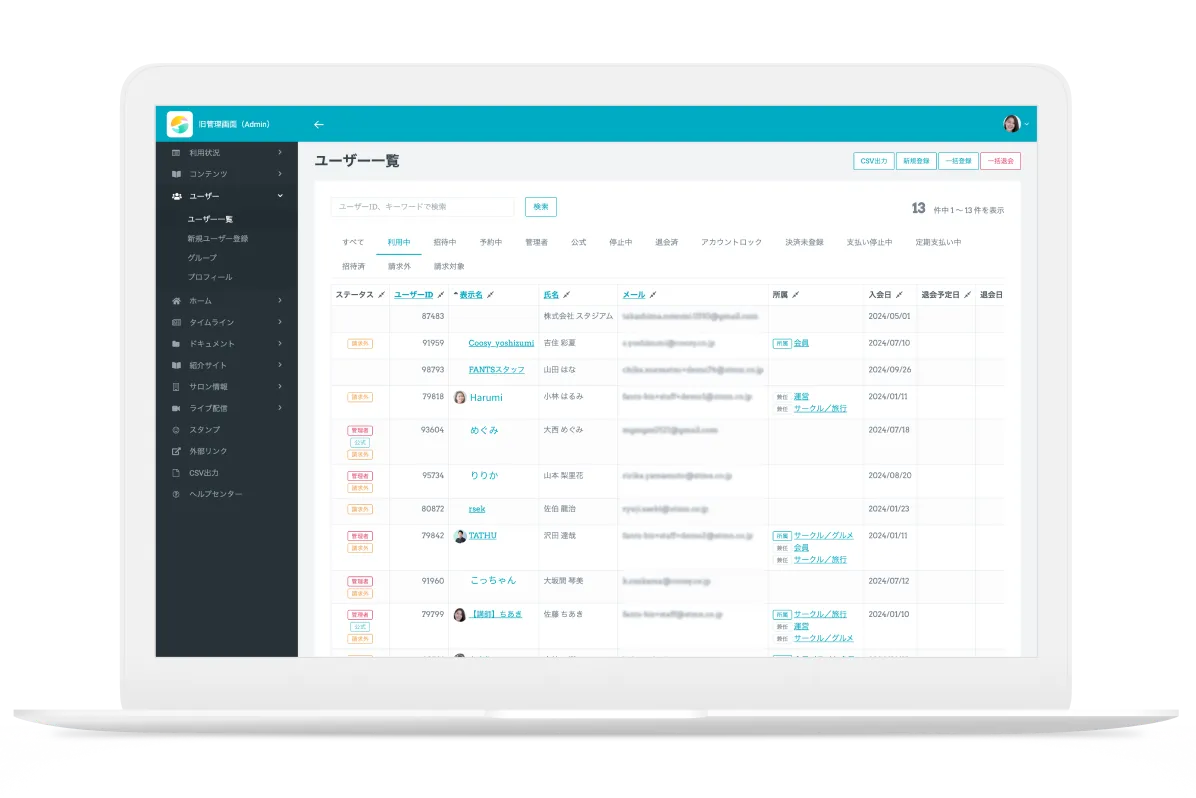
Task: Click the app logo in the header
Action: (x=180, y=124)
